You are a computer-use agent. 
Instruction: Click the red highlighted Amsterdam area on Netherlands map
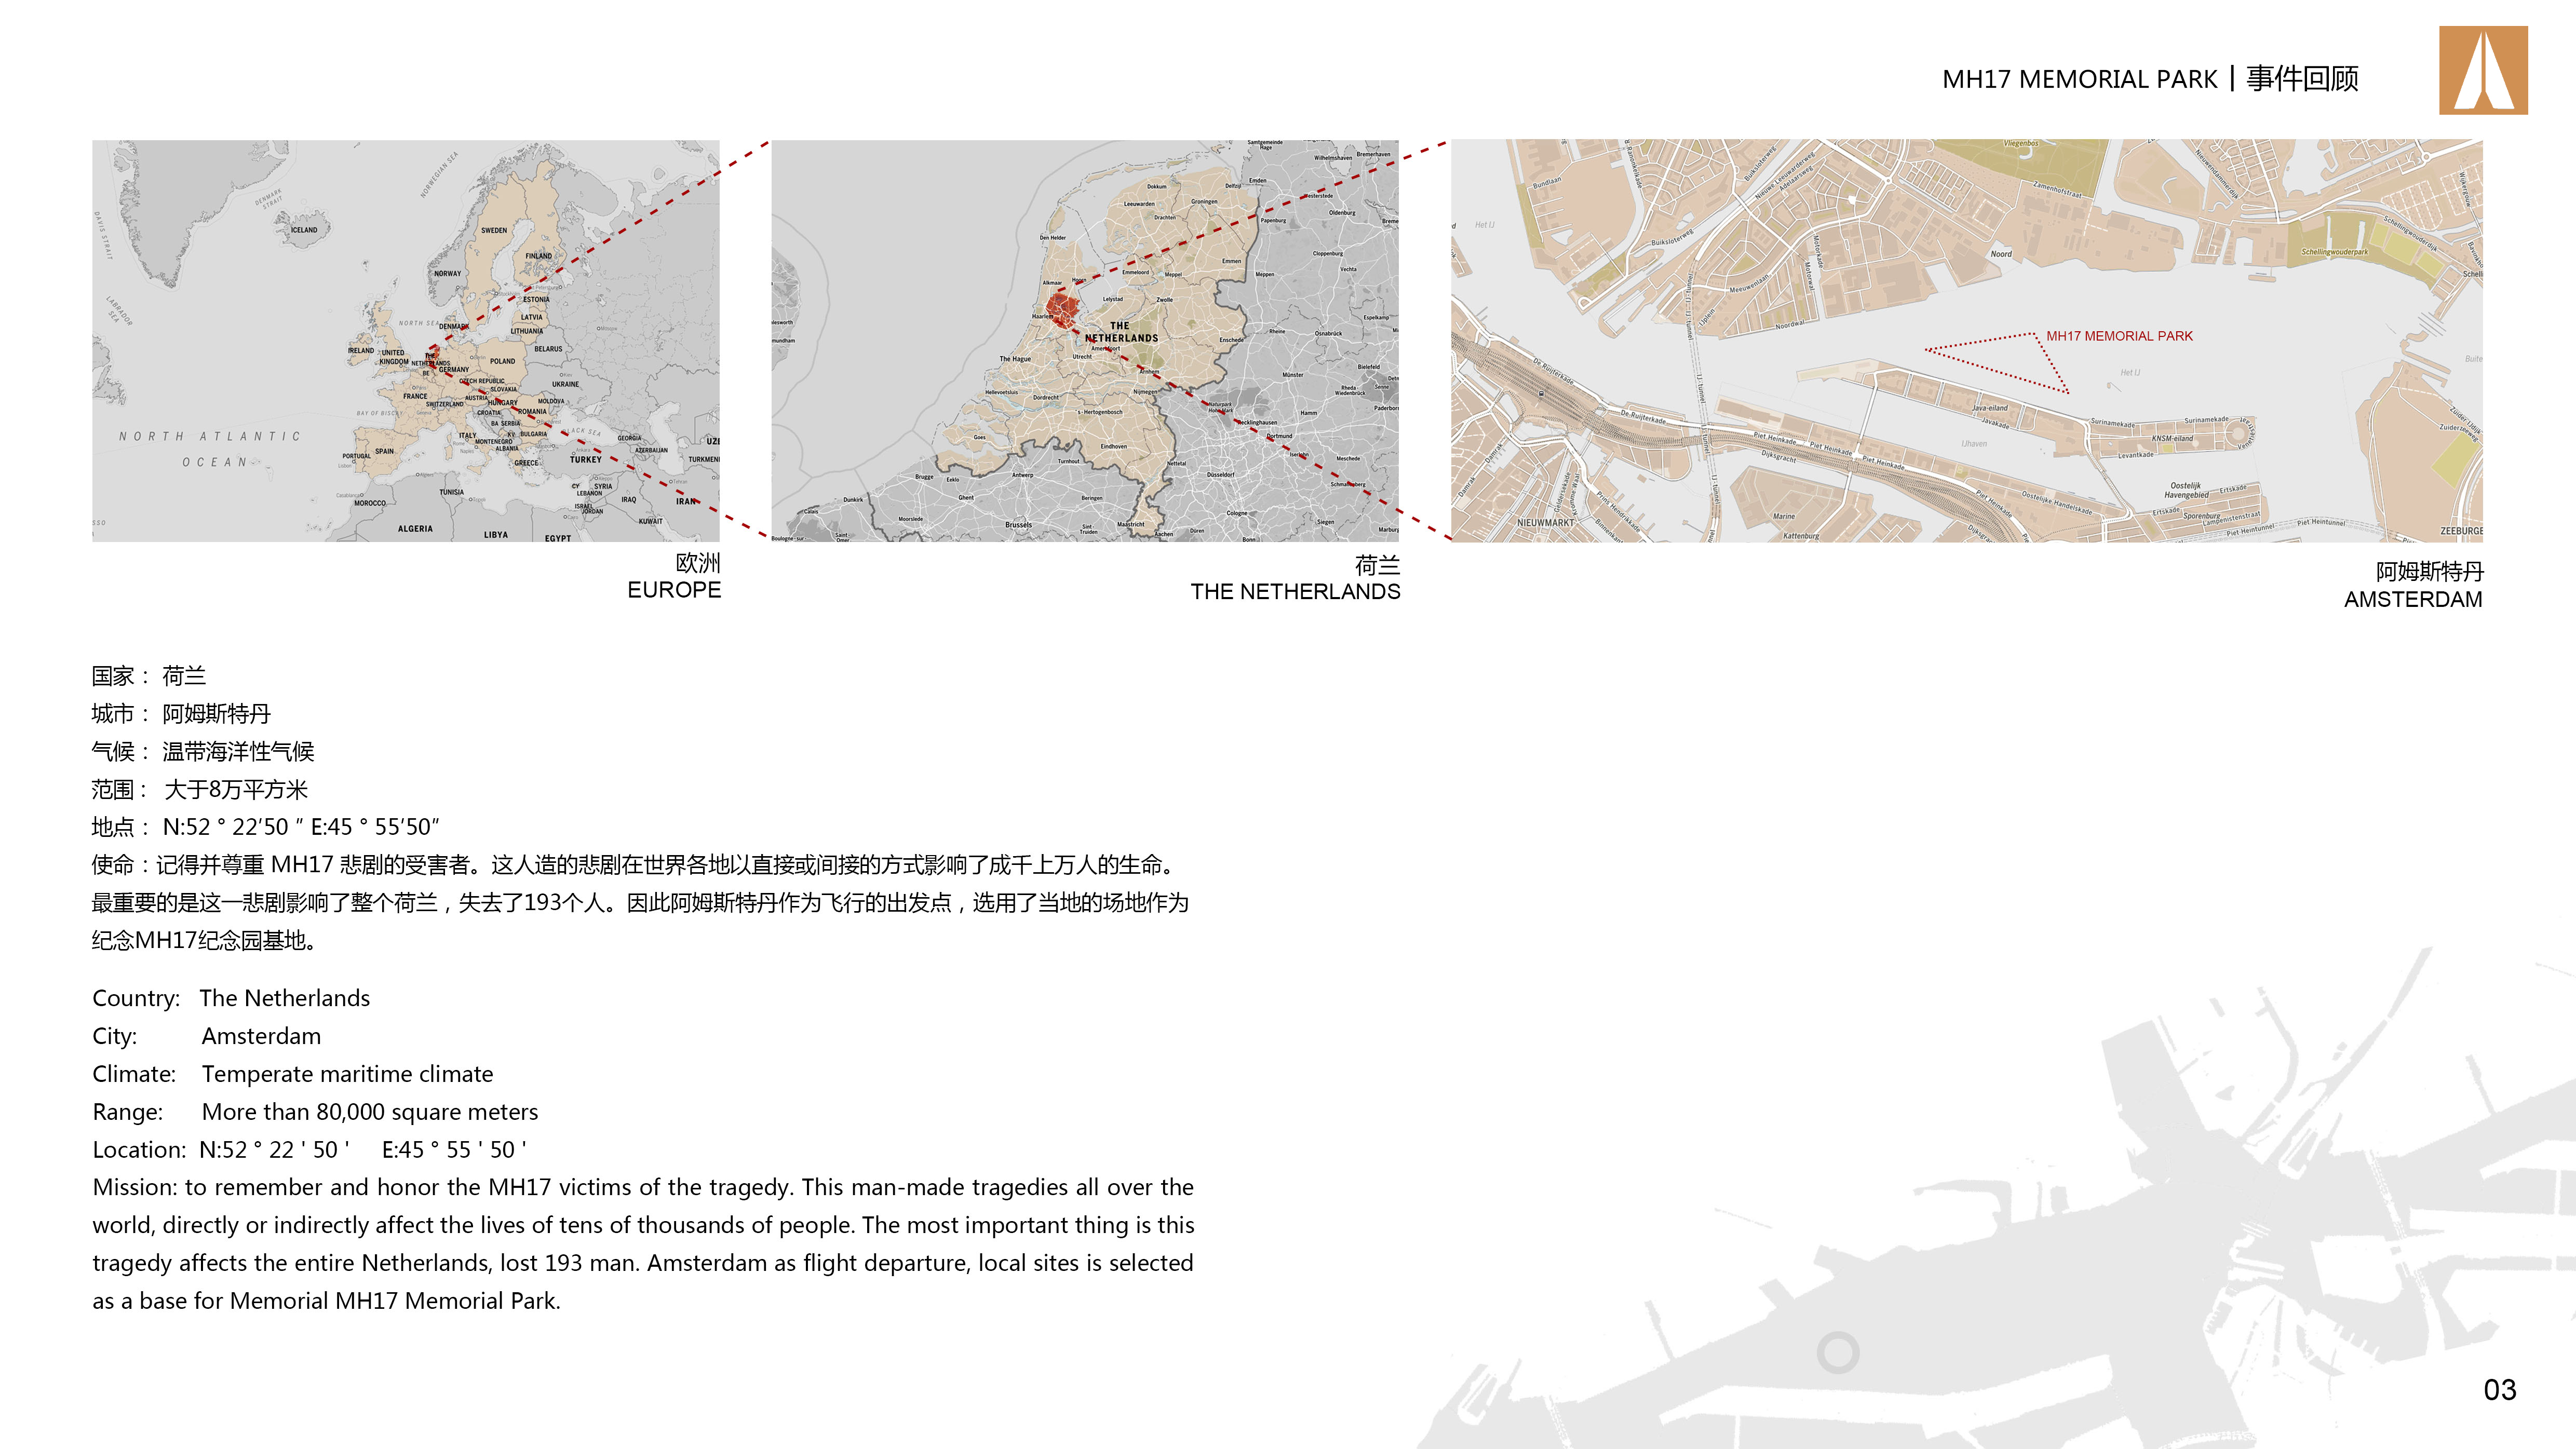[1062, 309]
